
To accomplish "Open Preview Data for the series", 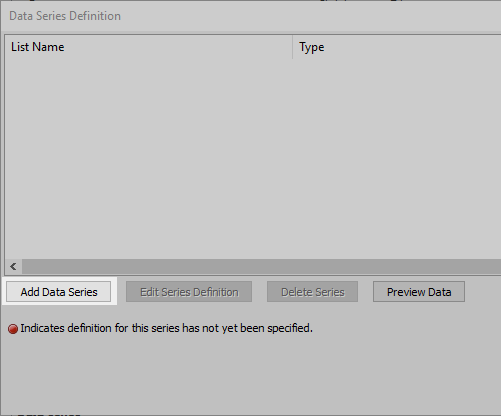I will click(x=419, y=292).
